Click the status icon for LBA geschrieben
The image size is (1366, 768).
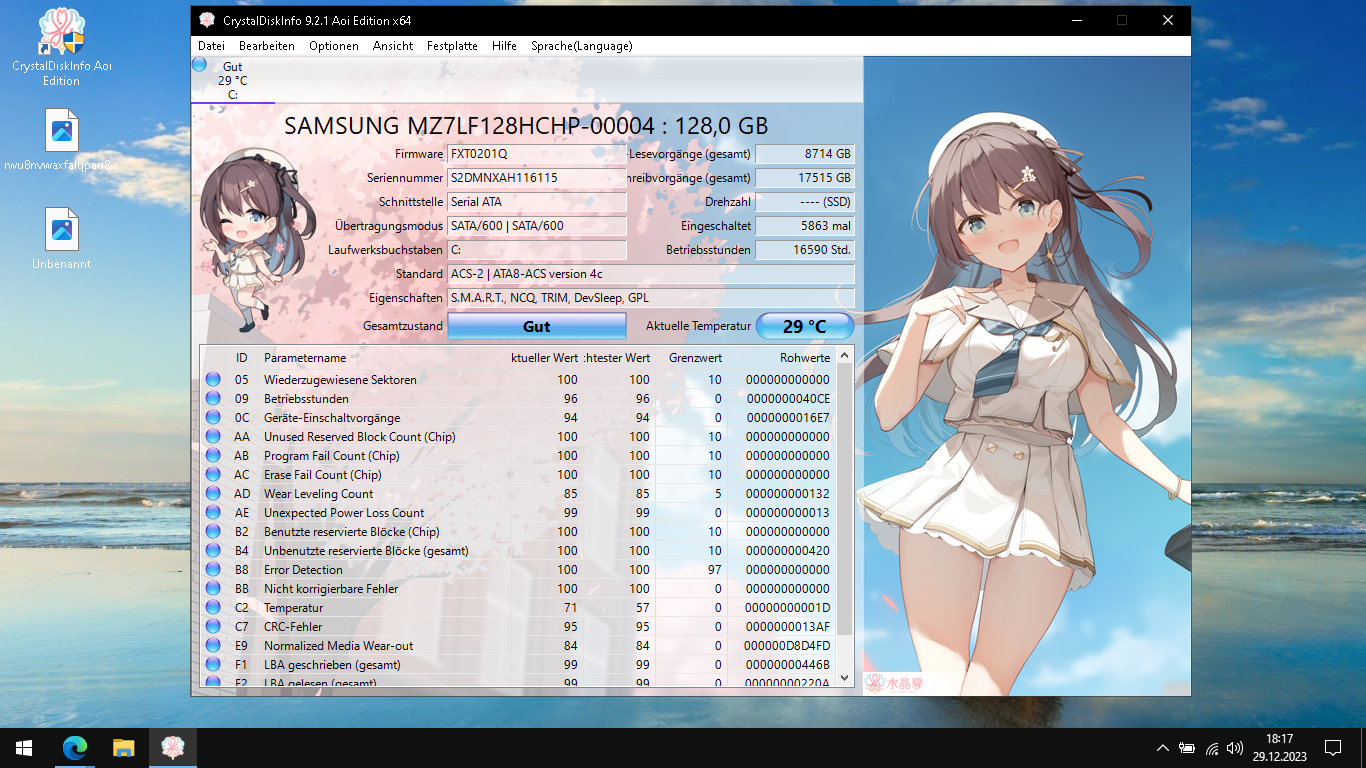point(213,665)
